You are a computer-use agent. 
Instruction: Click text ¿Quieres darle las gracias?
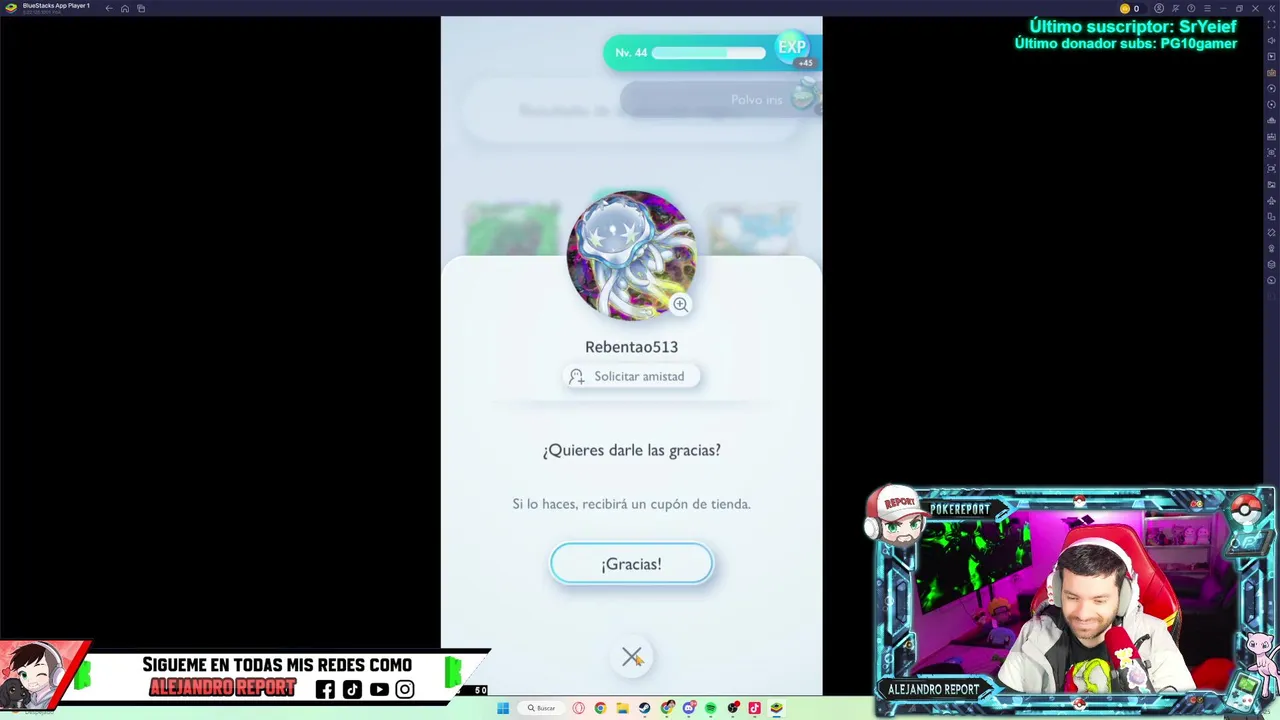point(631,451)
